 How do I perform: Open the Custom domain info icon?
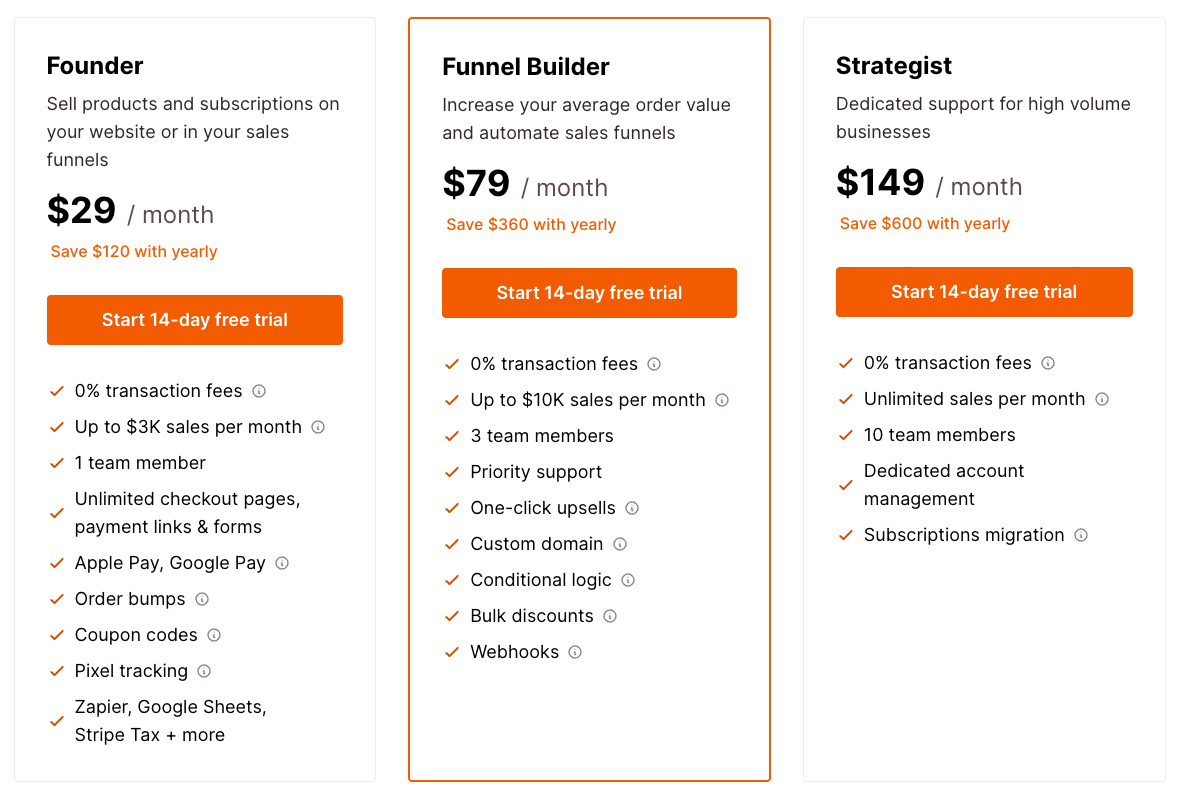(x=620, y=544)
